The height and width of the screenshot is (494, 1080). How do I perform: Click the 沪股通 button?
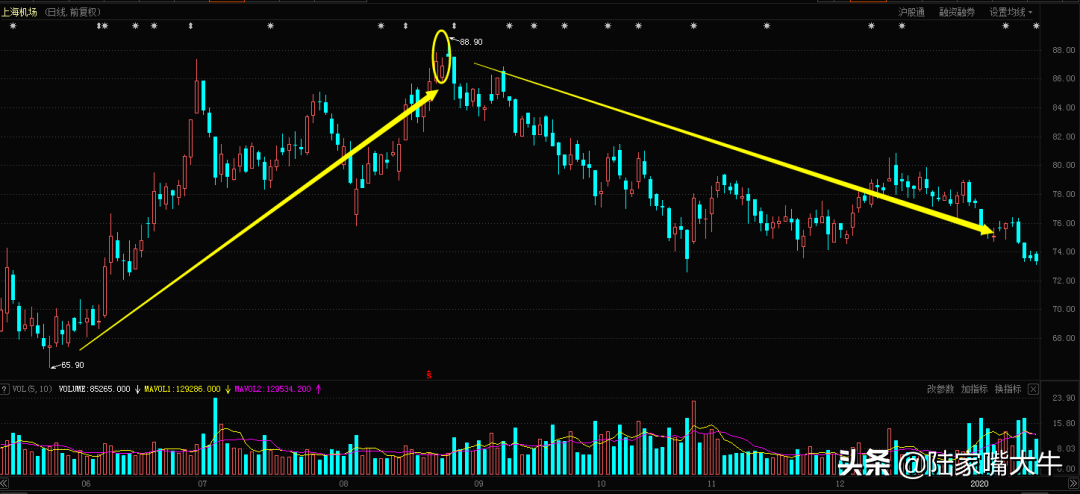pyautogui.click(x=911, y=12)
